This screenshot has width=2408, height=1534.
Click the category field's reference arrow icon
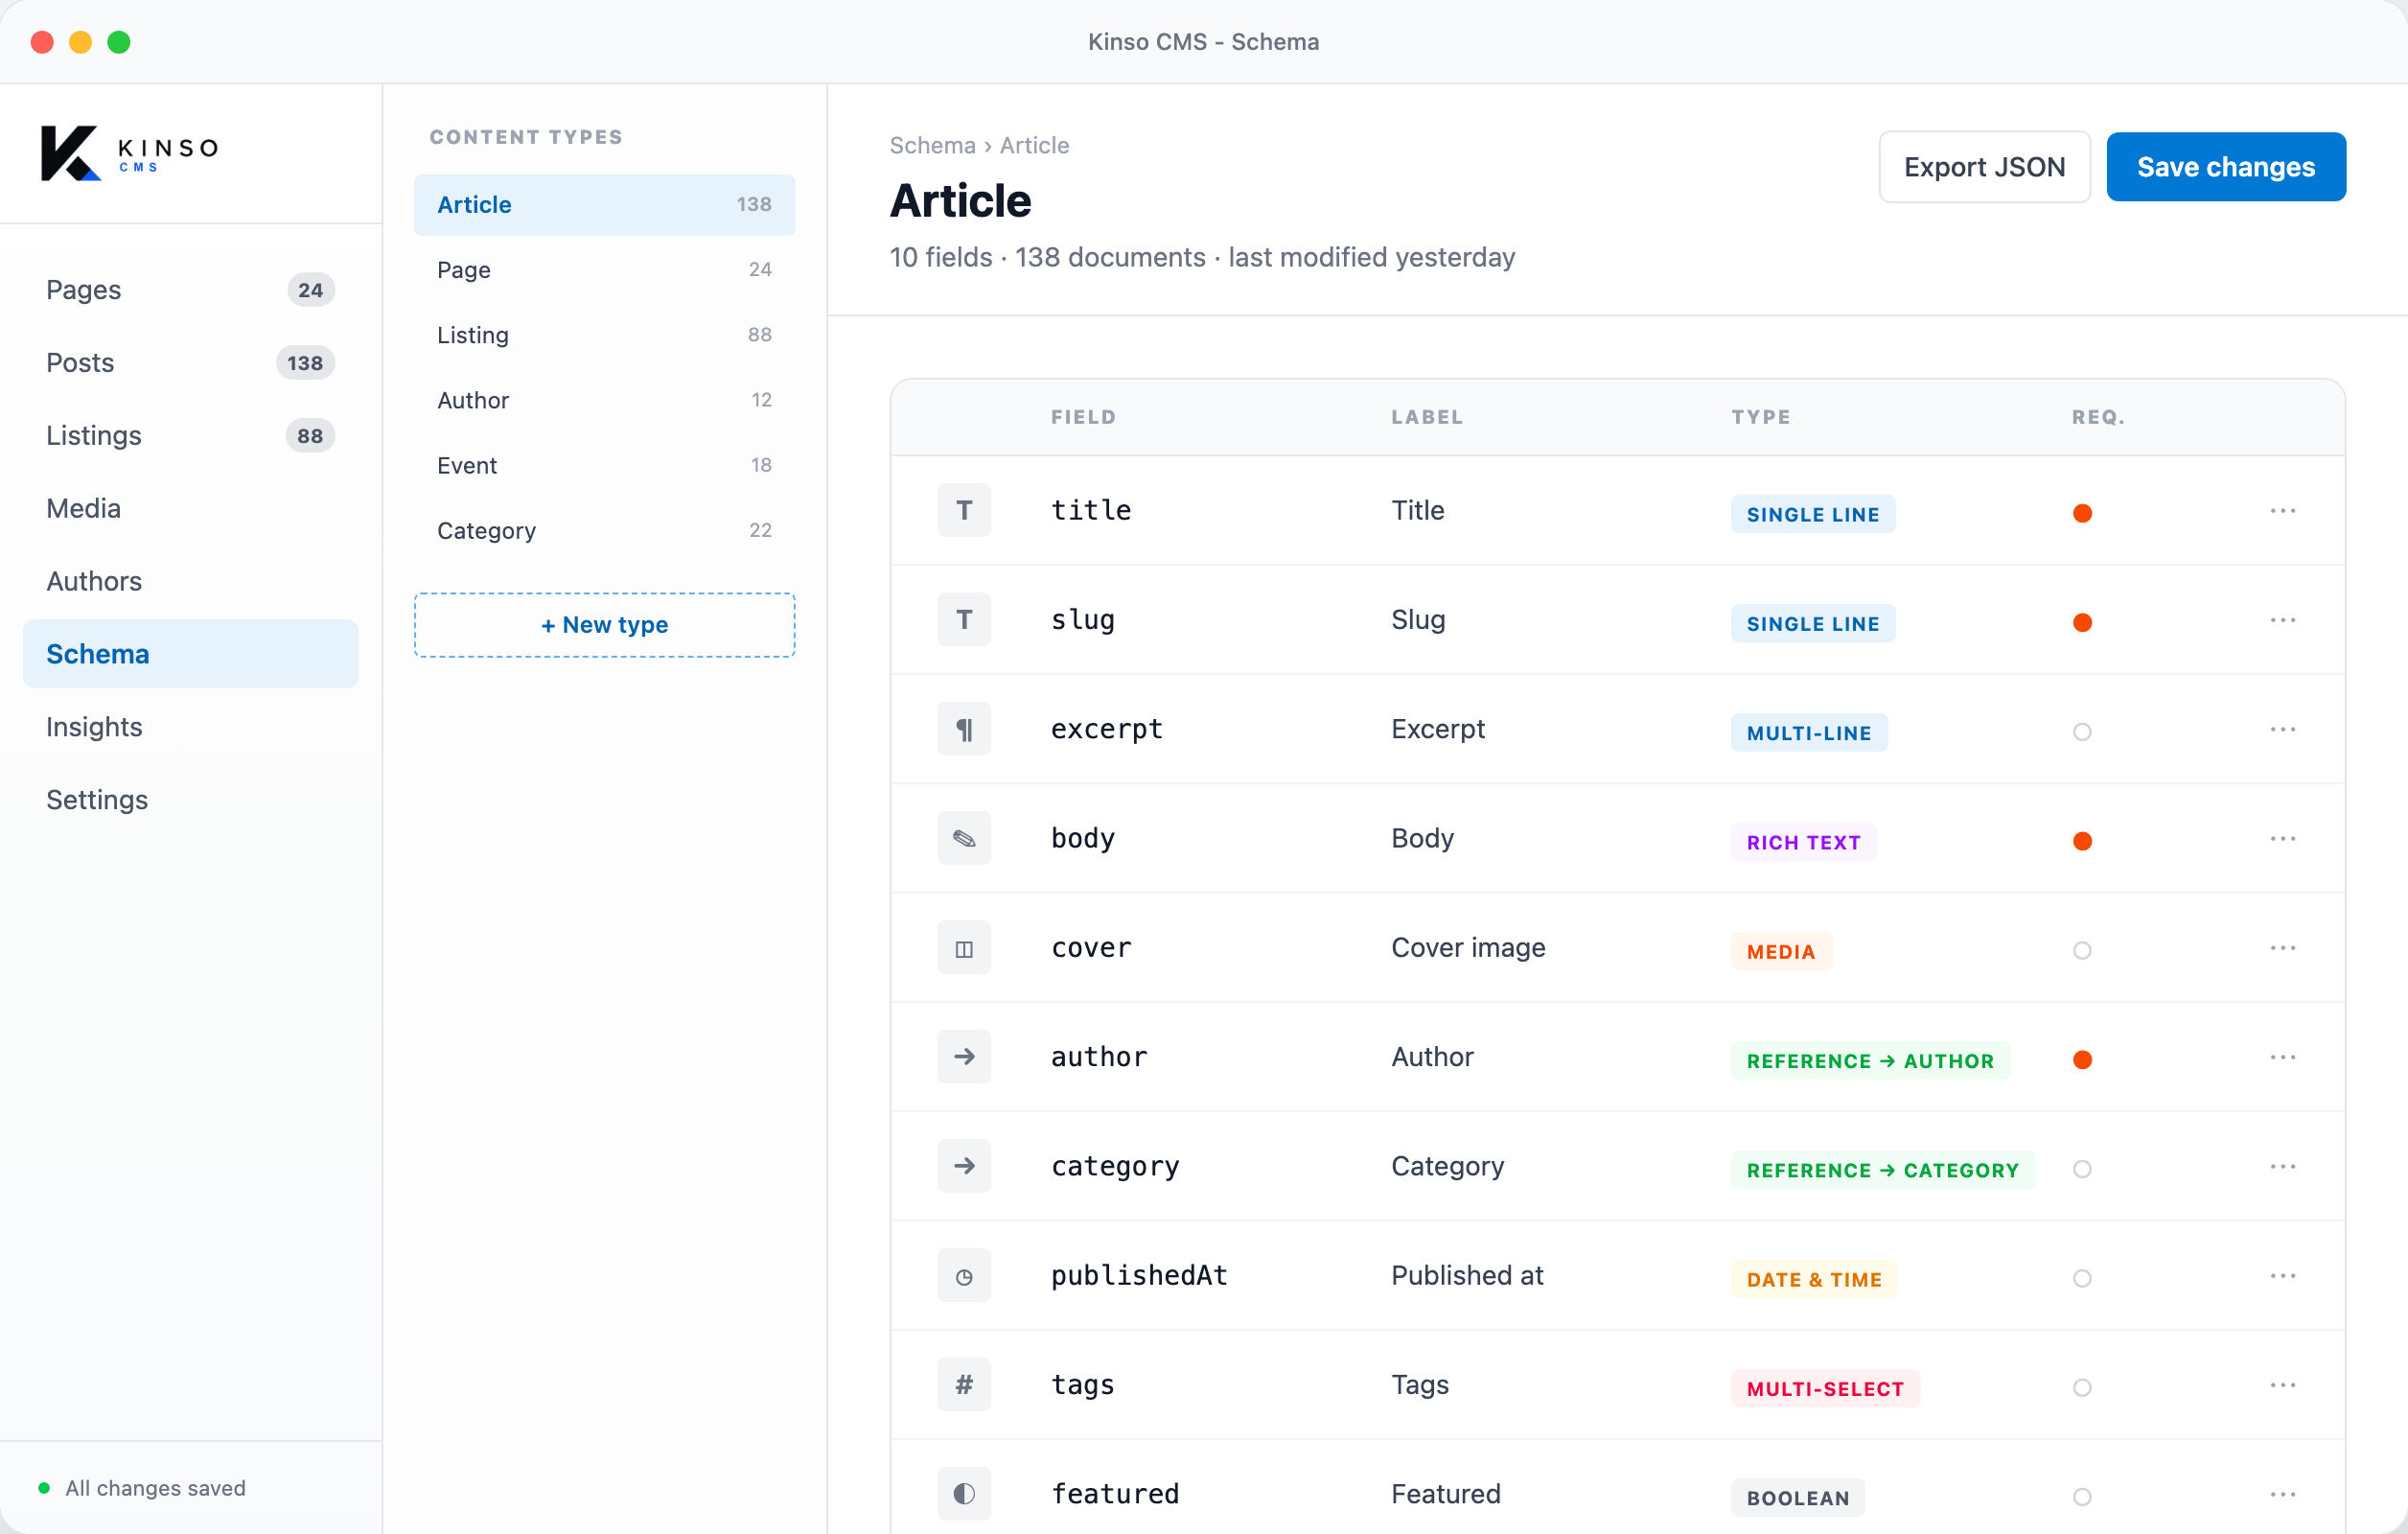point(964,1166)
